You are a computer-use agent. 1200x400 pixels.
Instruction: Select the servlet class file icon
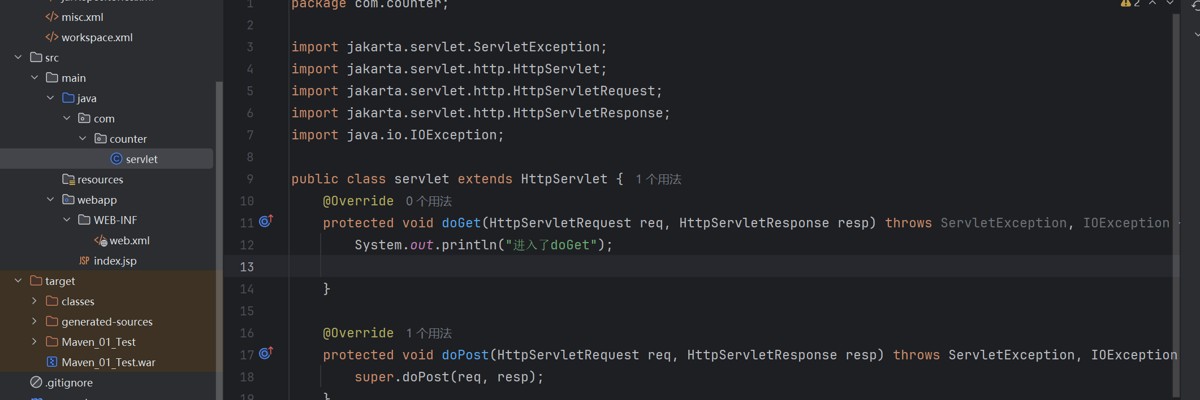(x=116, y=159)
